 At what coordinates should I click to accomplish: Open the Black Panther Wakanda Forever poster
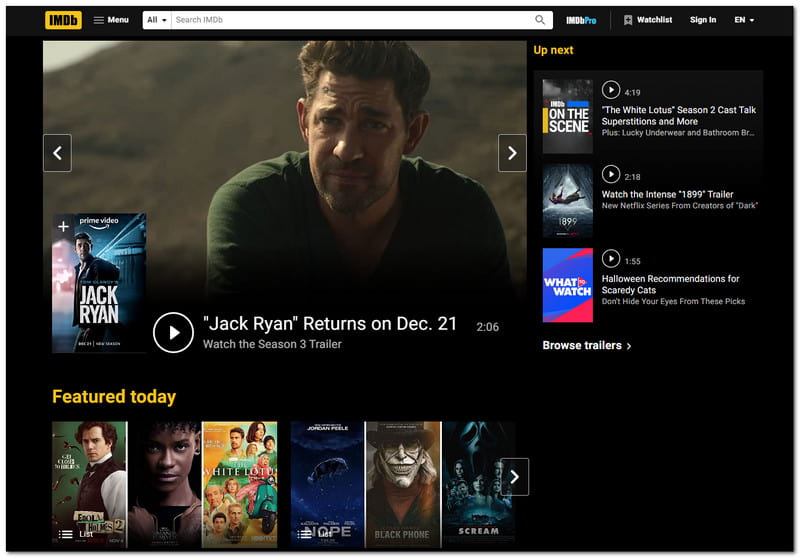[x=164, y=485]
